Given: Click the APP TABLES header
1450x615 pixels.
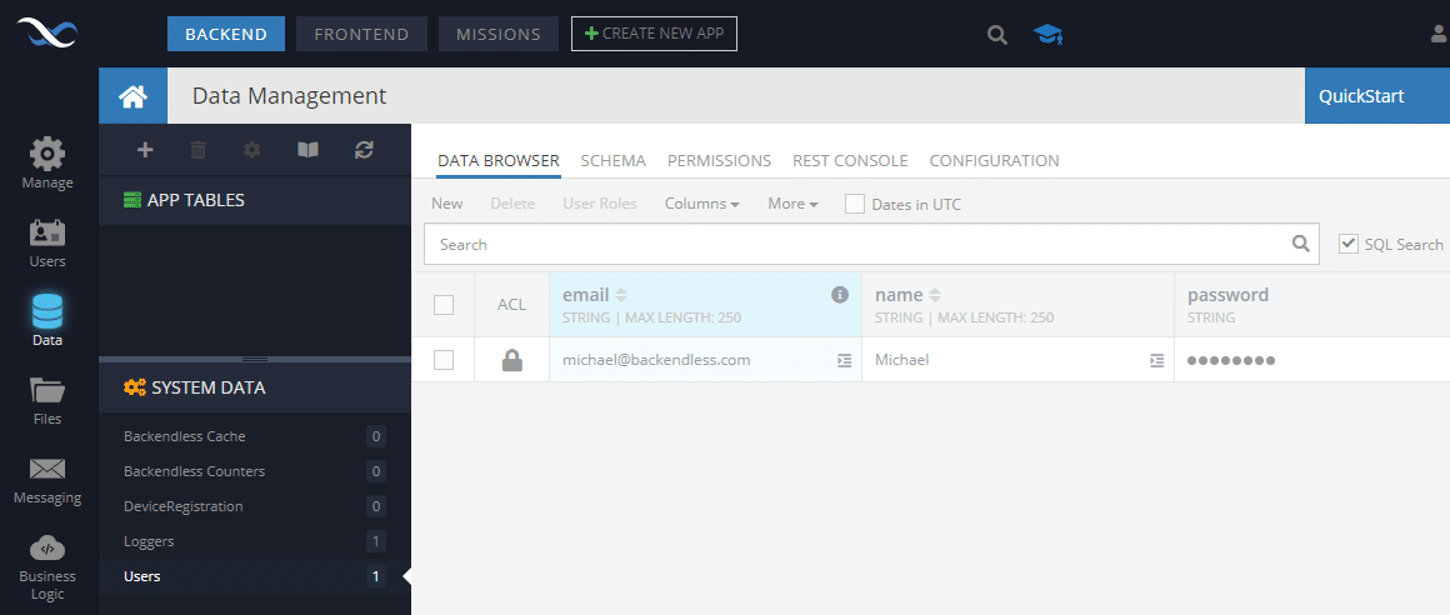Looking at the screenshot, I should [x=255, y=200].
